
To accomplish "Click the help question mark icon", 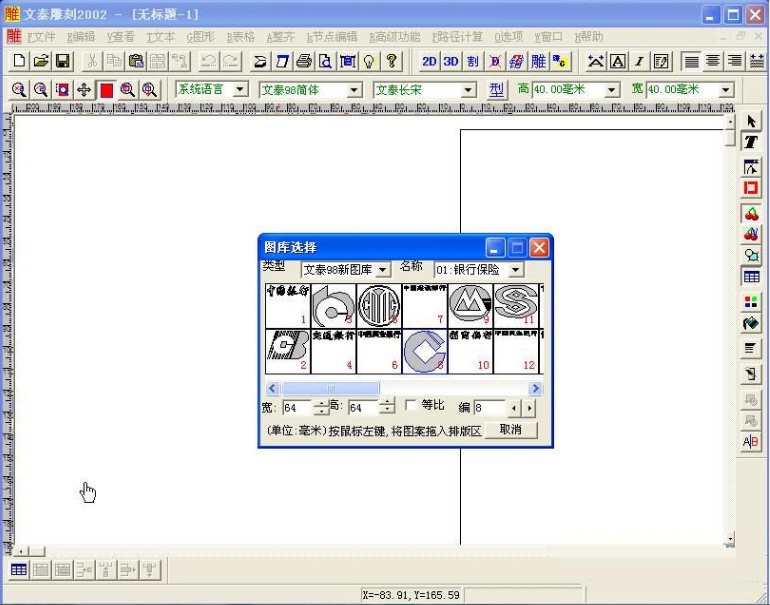I will 391,62.
